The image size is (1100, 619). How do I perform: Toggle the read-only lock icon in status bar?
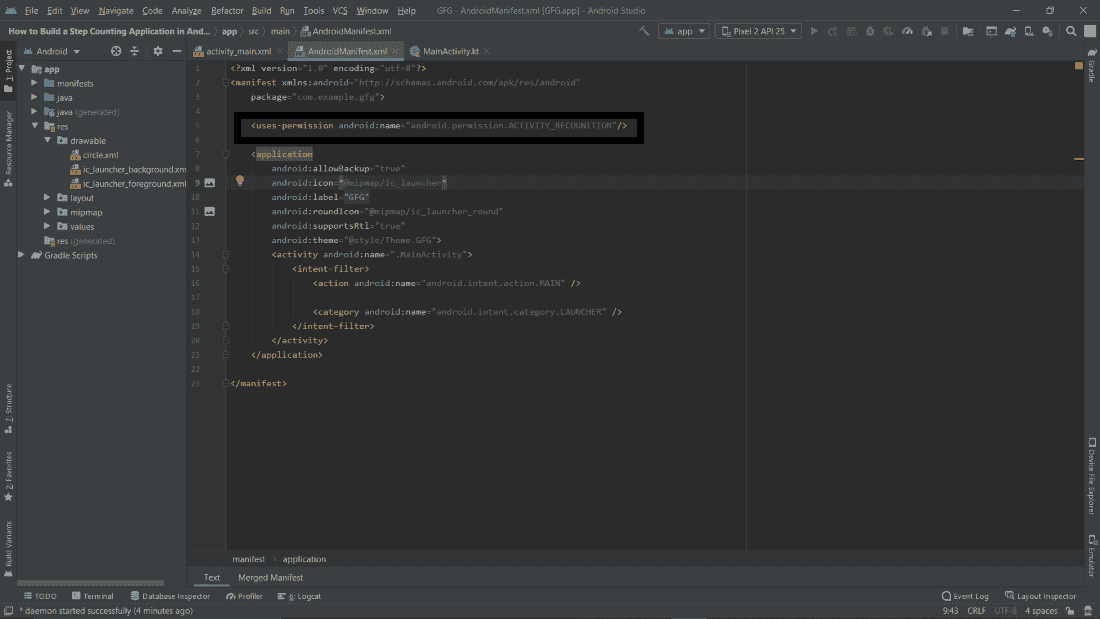(1071, 610)
